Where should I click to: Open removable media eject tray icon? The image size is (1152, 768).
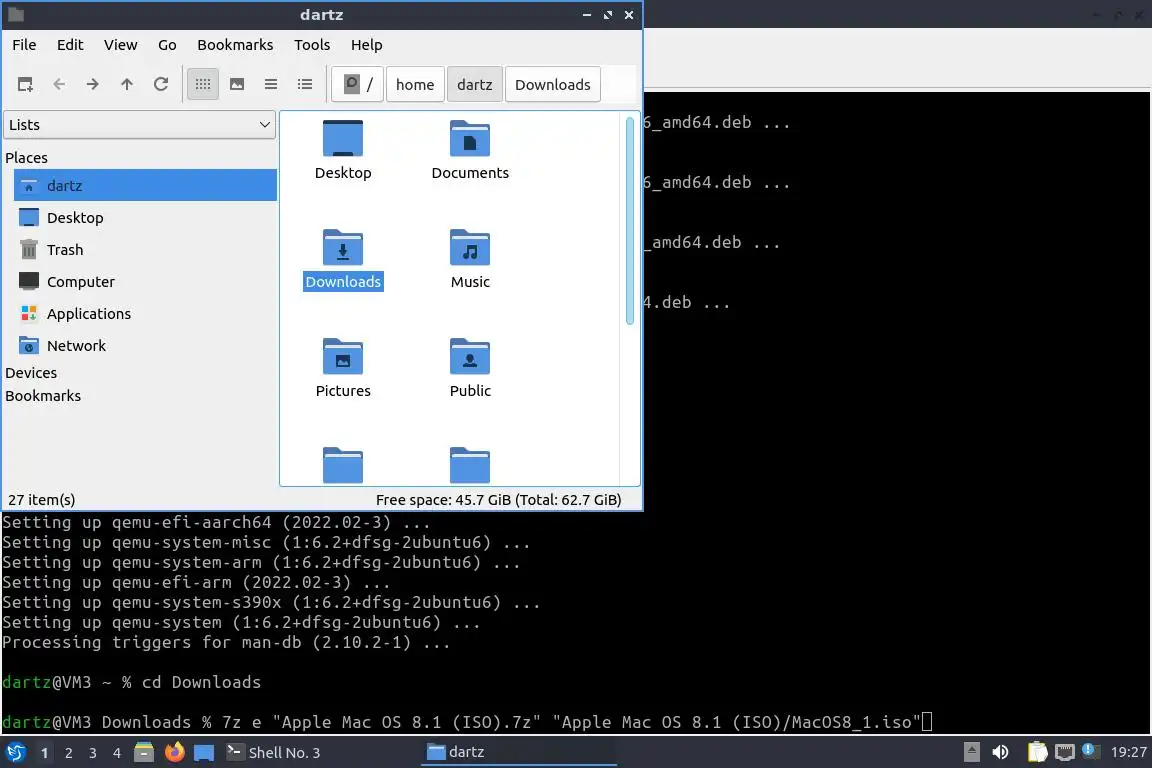pos(971,752)
